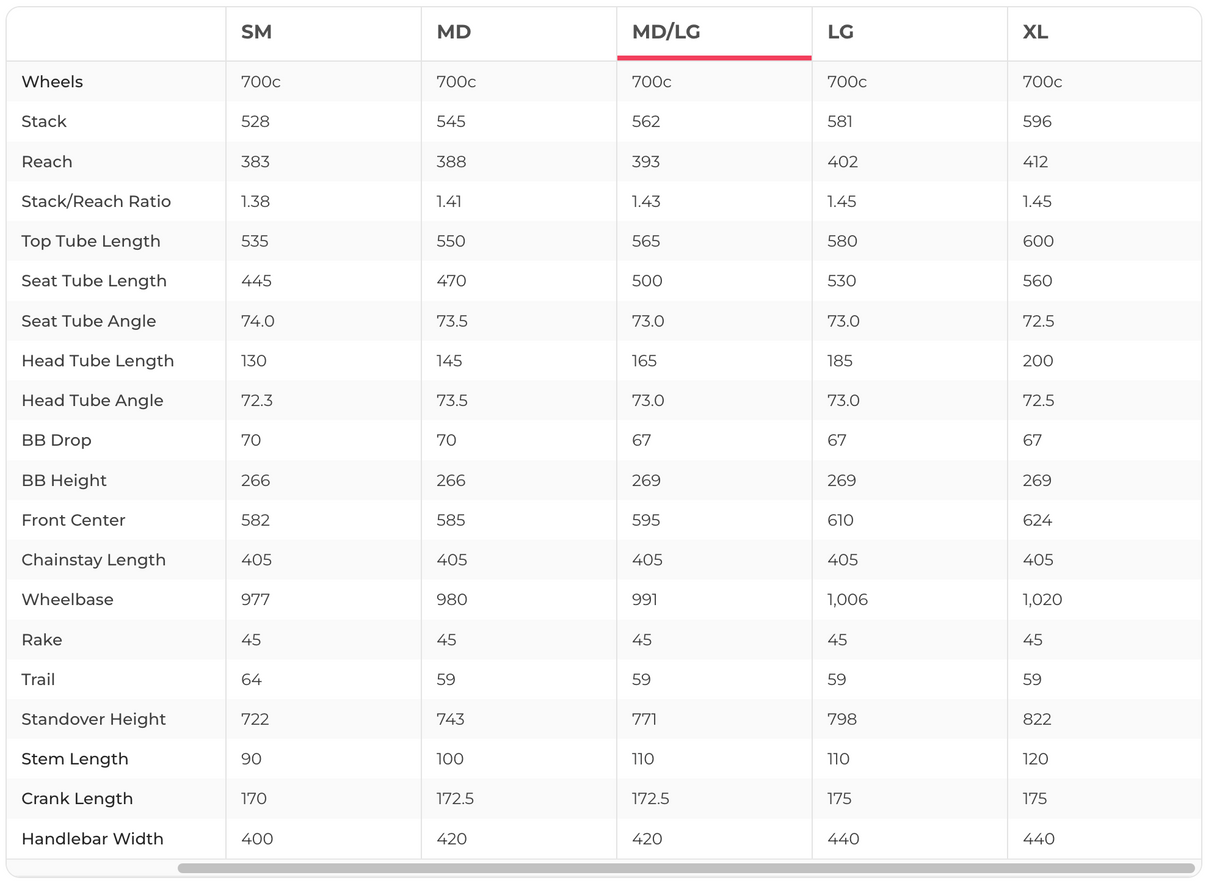Click the 1,020 wheelbase value for XL
The height and width of the screenshot is (889, 1214).
tap(1042, 600)
